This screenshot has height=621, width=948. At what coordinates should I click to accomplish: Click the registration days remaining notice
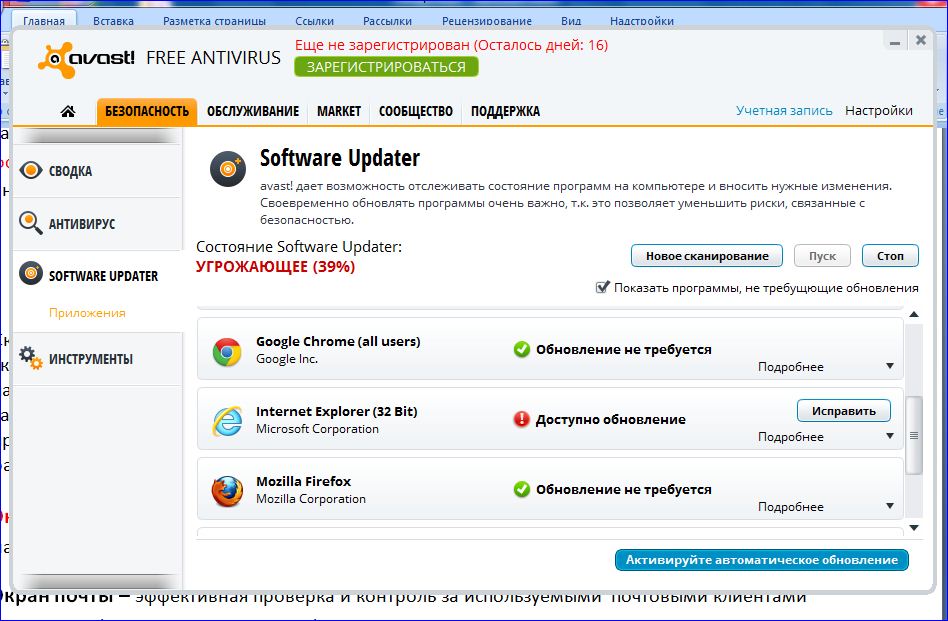click(x=452, y=45)
